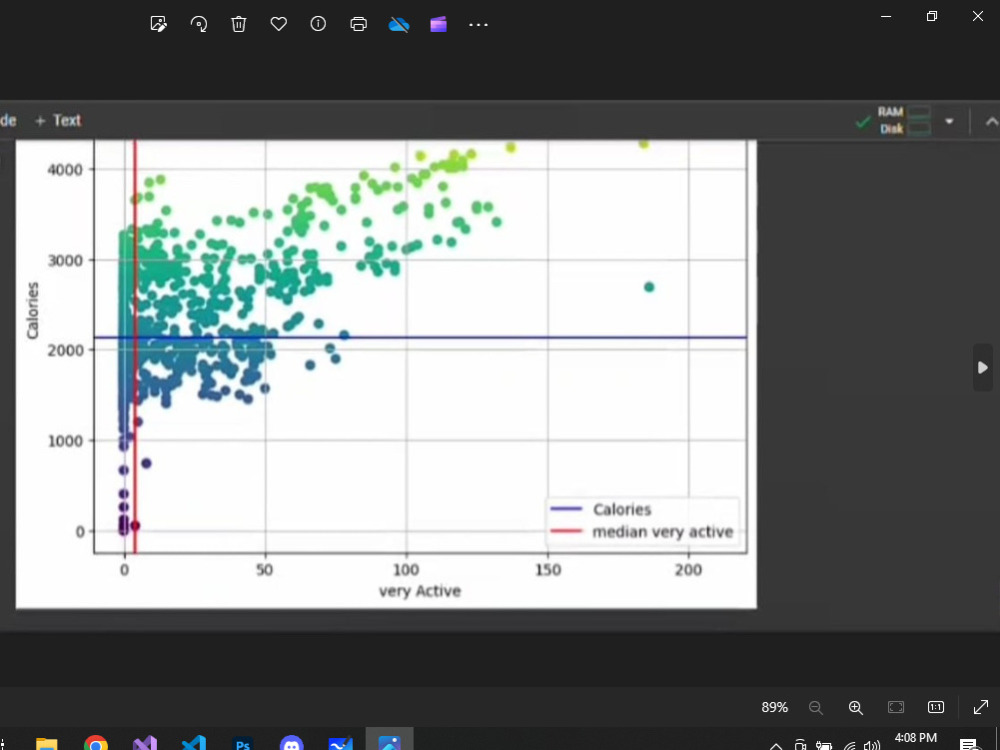Fit the image to window
The image size is (1000, 750).
(x=896, y=707)
